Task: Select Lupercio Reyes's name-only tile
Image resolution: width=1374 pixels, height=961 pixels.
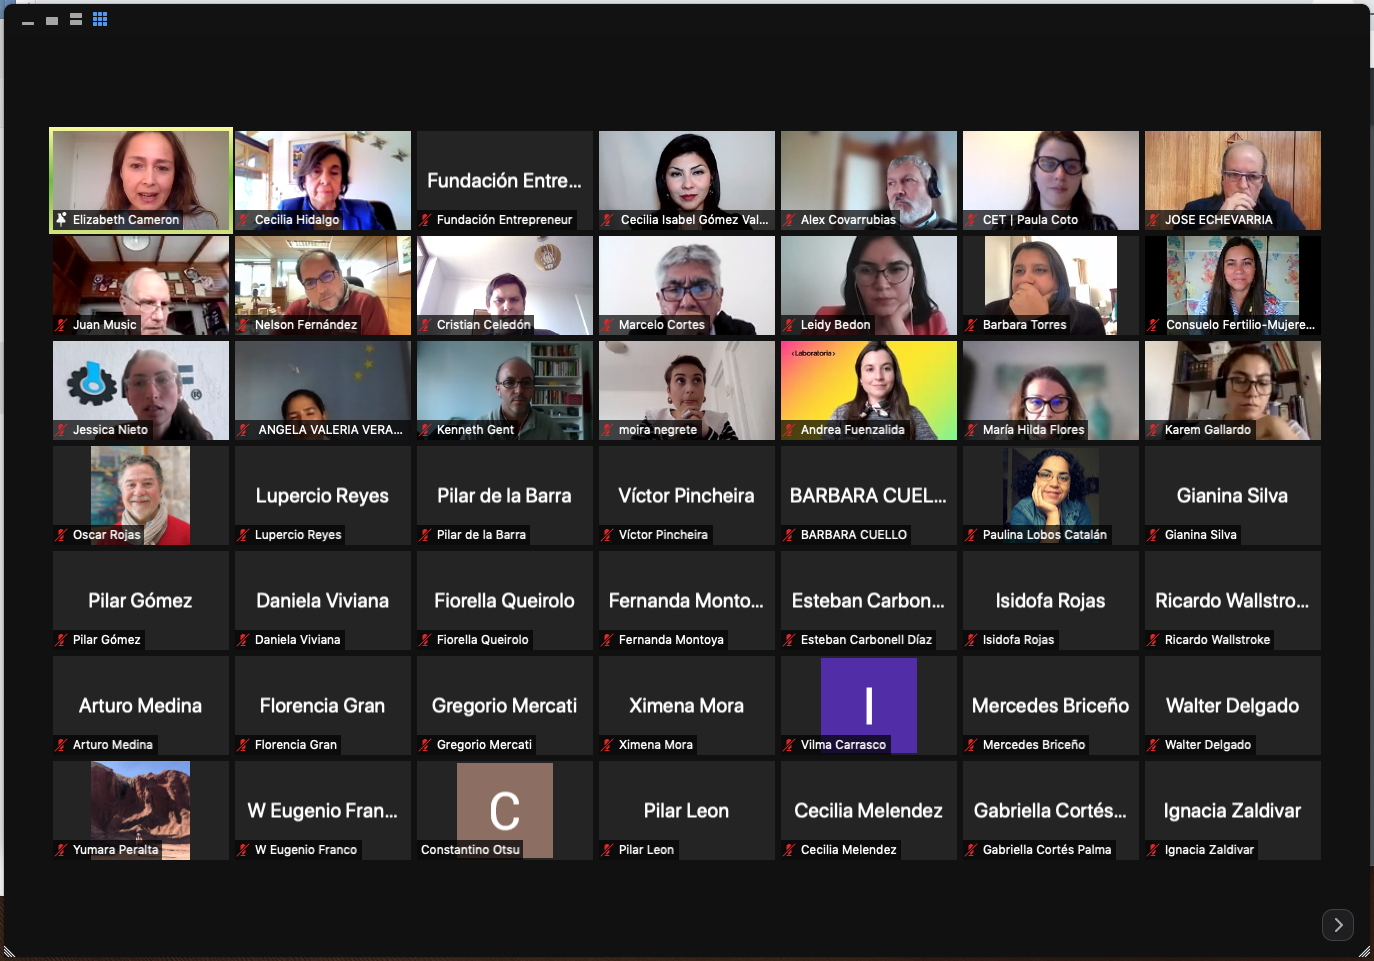Action: click(323, 495)
